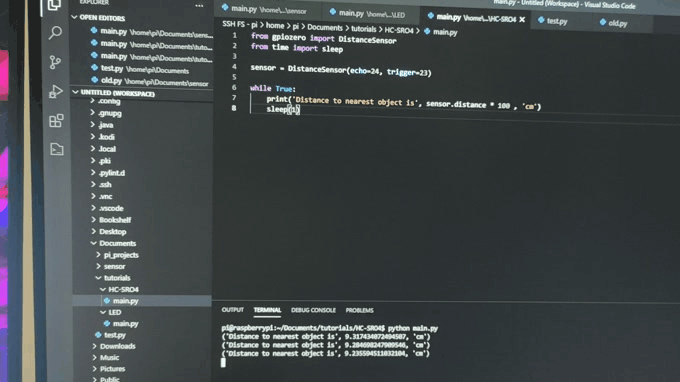Viewport: 680px width, 382px height.
Task: Open the Search view in activity bar
Action: pos(55,33)
